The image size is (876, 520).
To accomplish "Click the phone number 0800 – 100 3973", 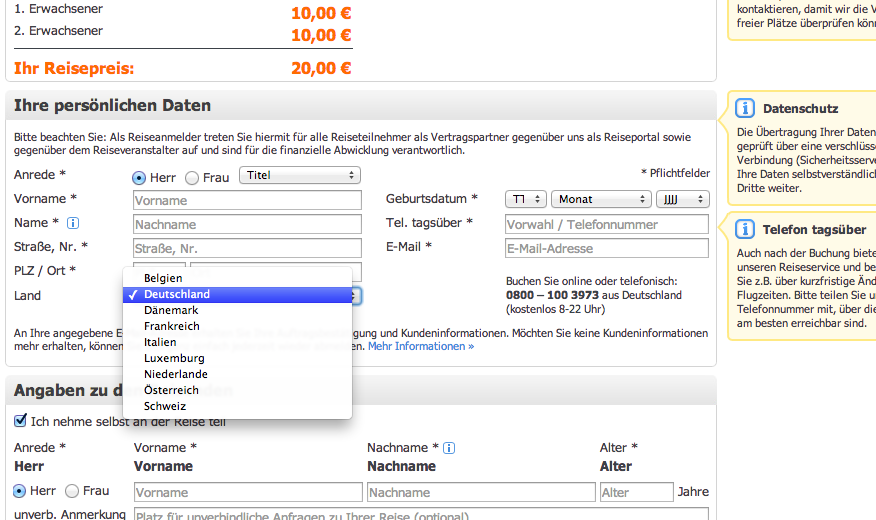I will click(x=552, y=295).
